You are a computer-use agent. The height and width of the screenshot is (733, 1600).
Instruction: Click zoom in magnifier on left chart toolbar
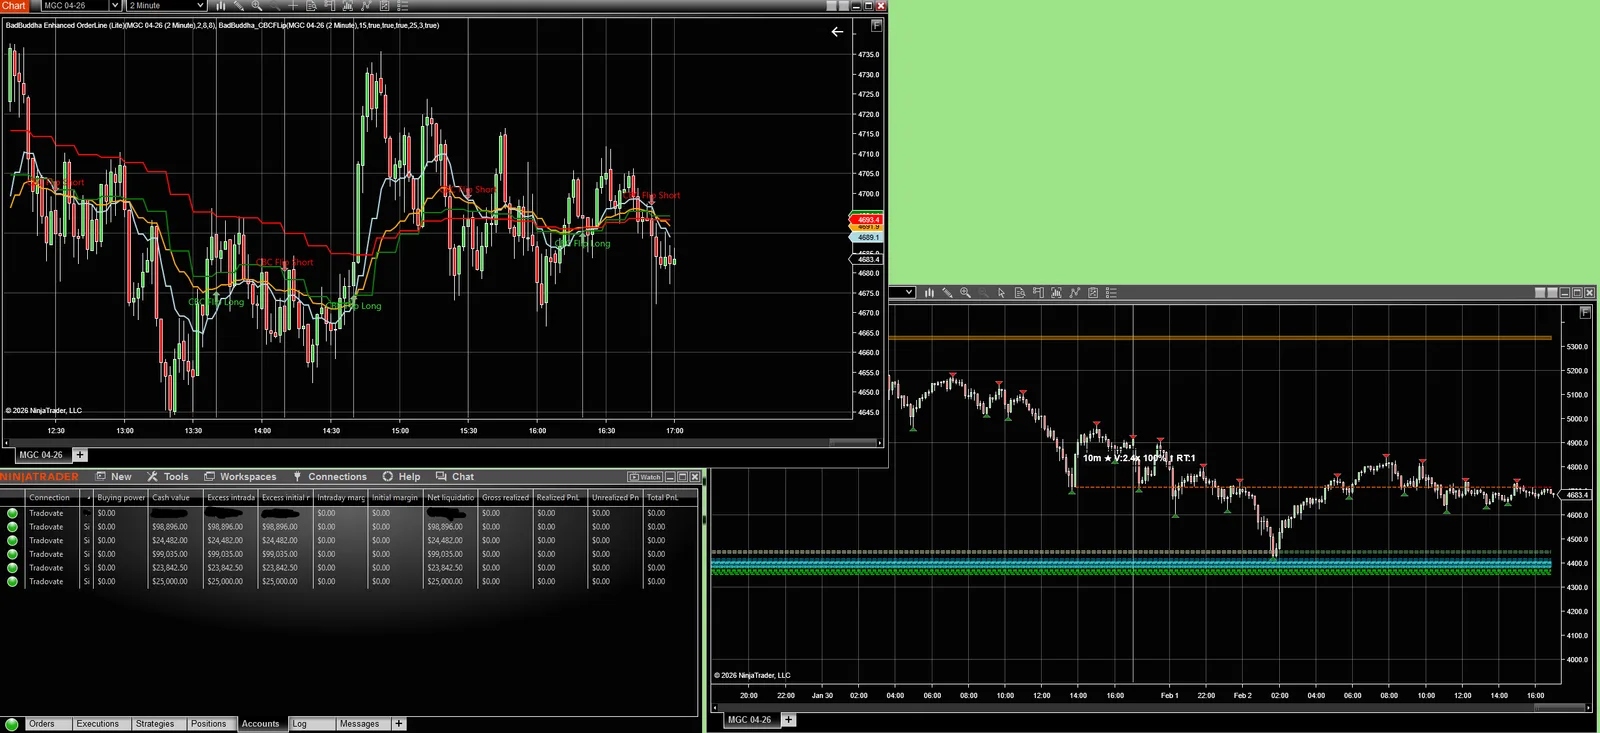pos(257,6)
